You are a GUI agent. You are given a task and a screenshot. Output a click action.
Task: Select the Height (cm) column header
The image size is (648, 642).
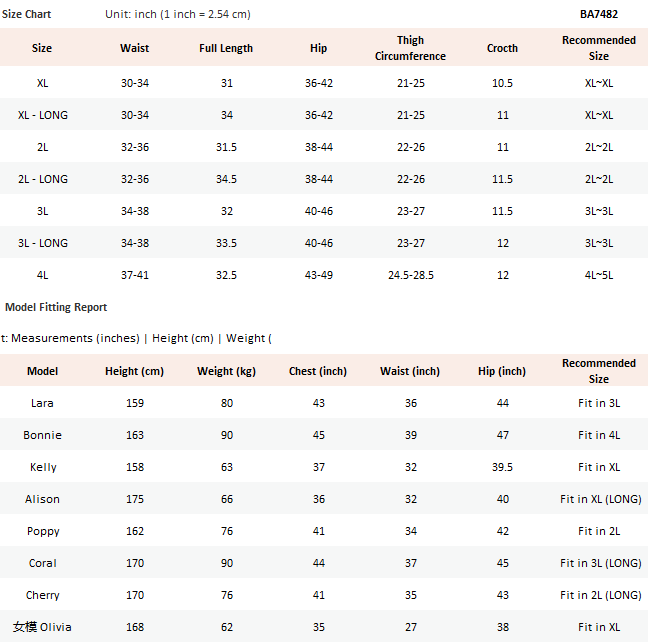(134, 371)
